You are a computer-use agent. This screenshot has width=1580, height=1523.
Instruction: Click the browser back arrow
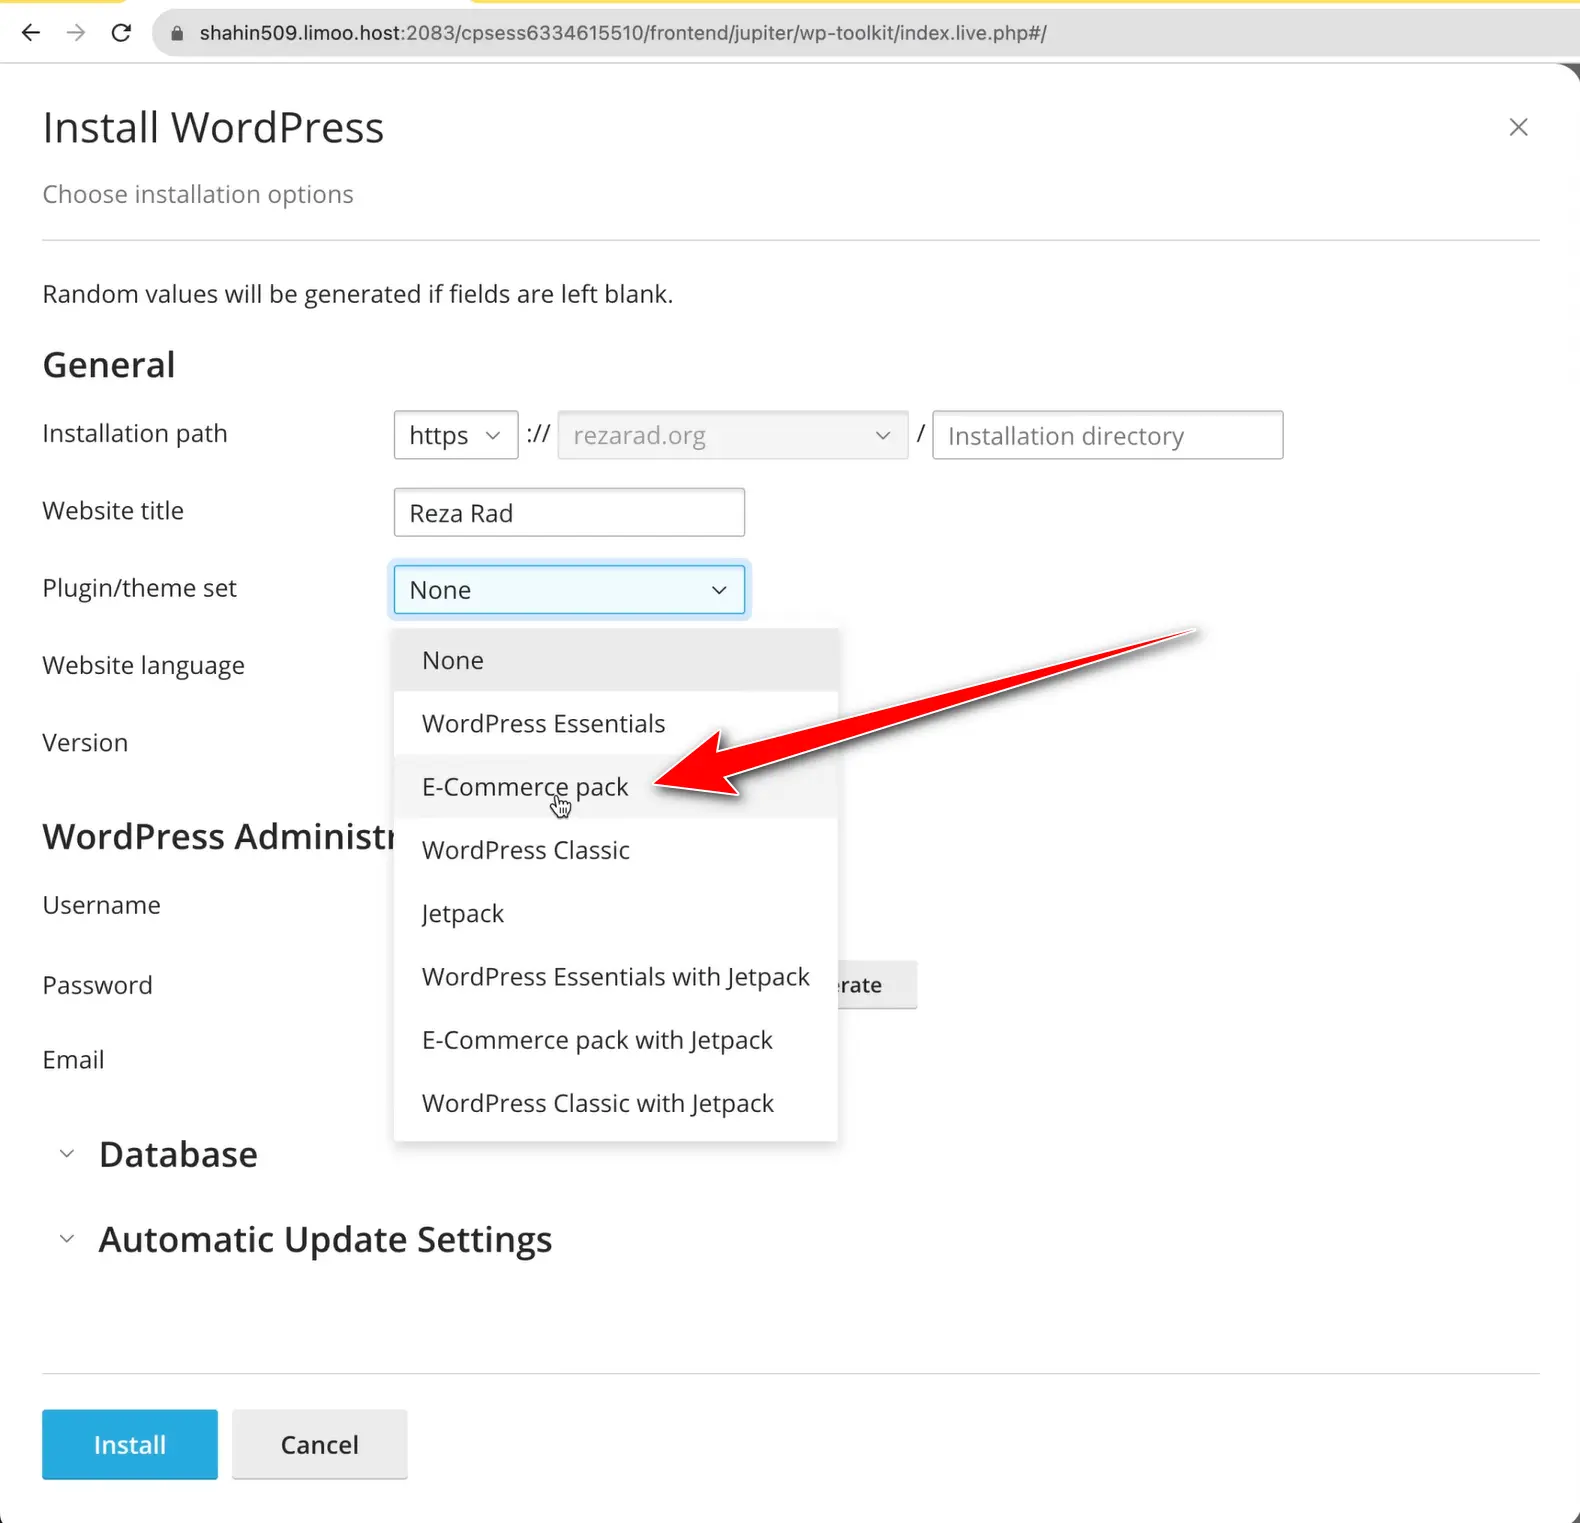click(x=31, y=33)
